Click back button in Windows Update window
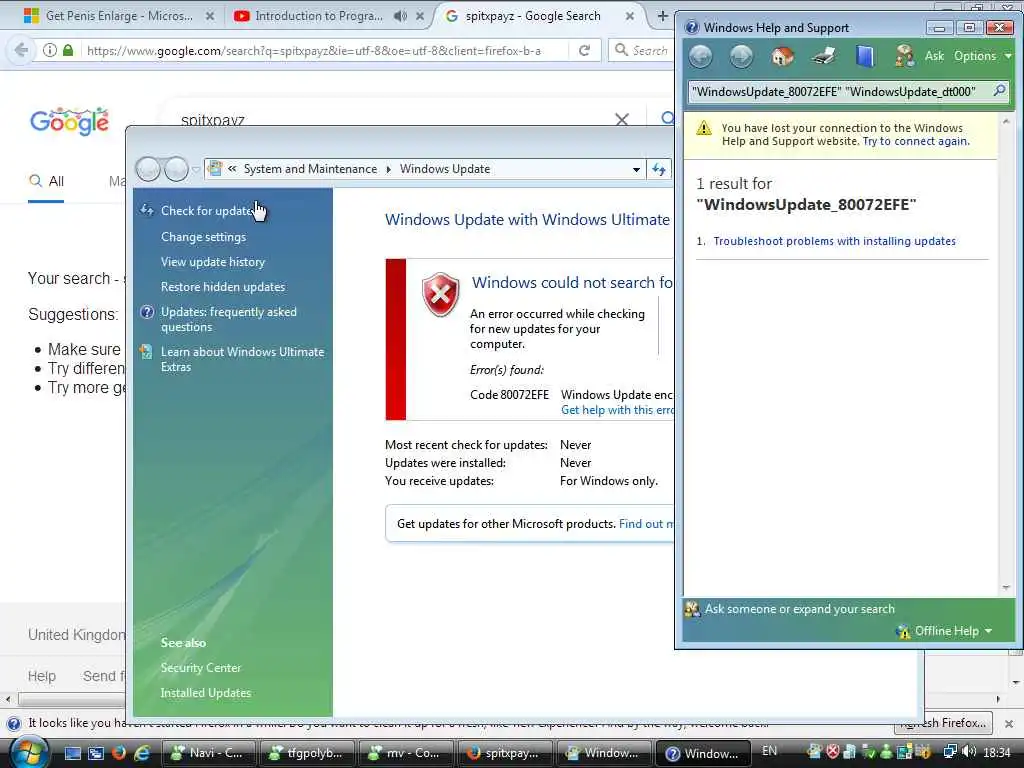Screen dimensions: 1024x768 tap(148, 169)
